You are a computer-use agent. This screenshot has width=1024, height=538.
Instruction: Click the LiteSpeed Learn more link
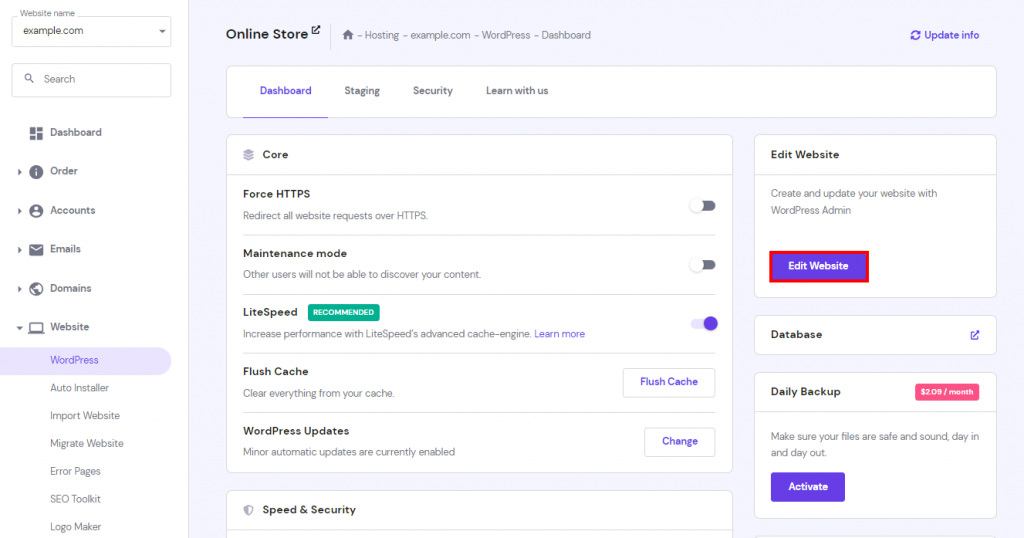(559, 334)
